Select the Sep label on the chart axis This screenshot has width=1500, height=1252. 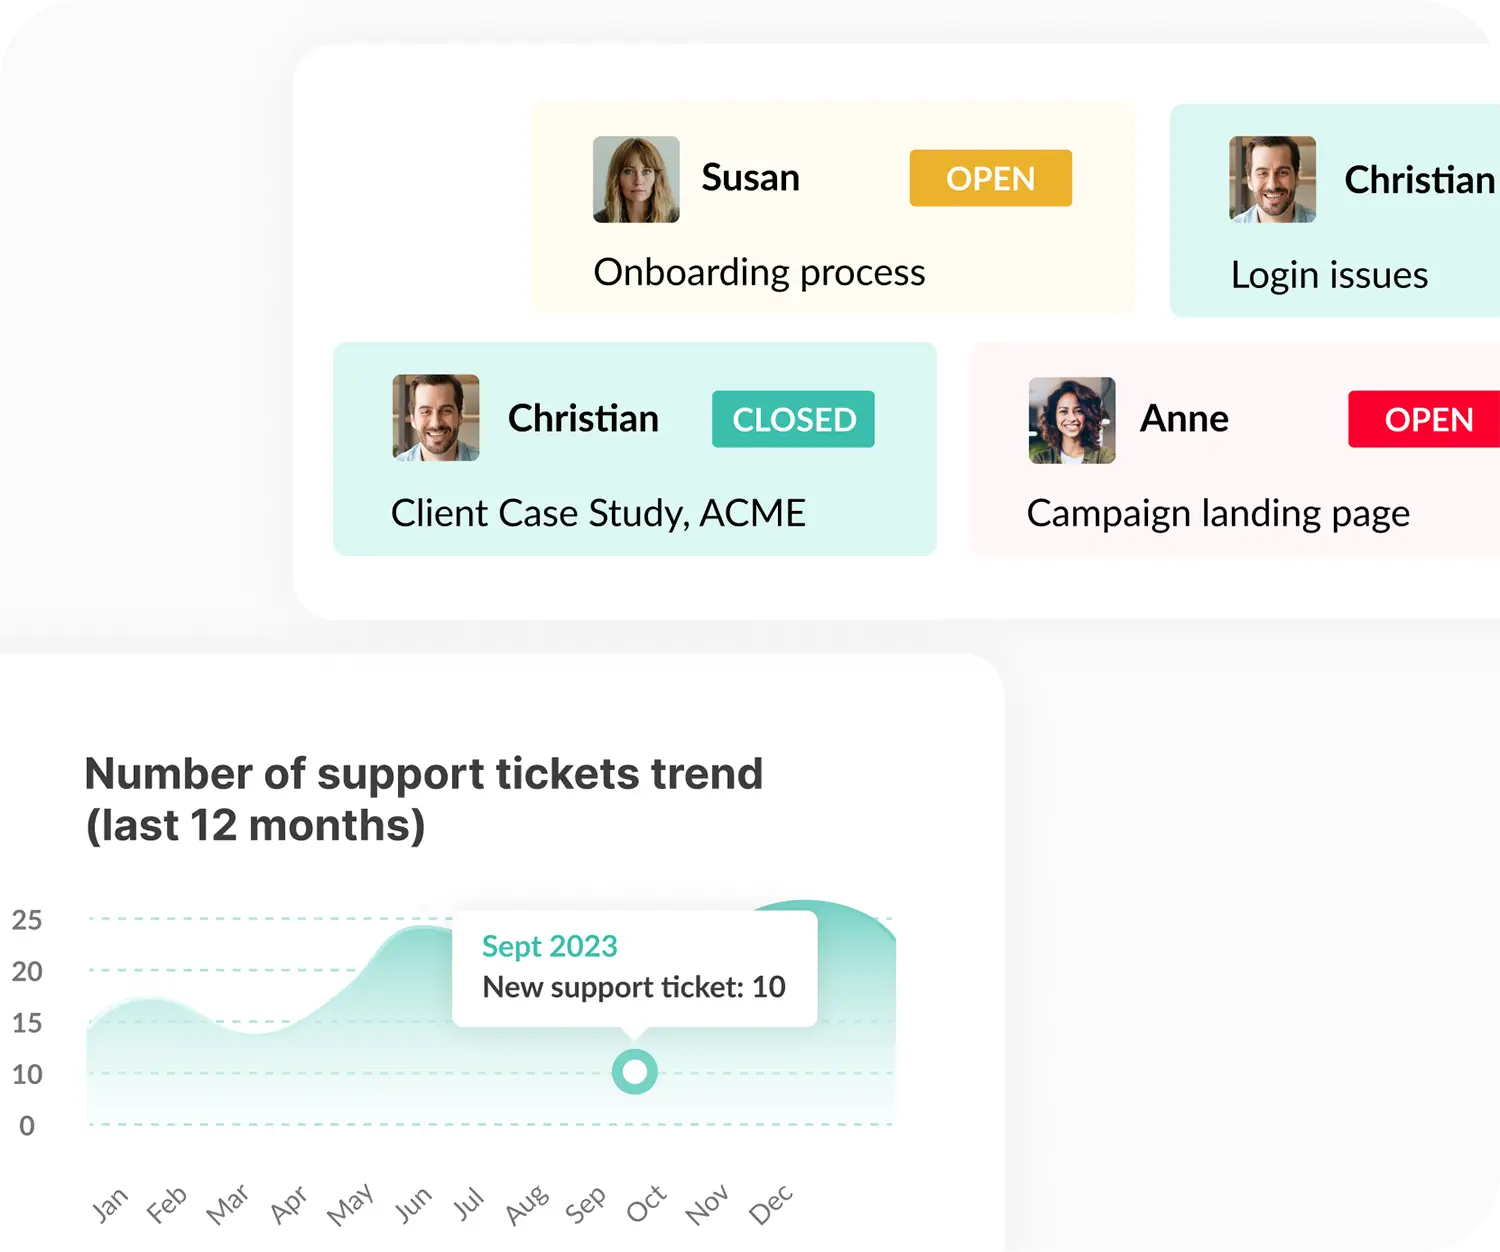(x=586, y=1203)
